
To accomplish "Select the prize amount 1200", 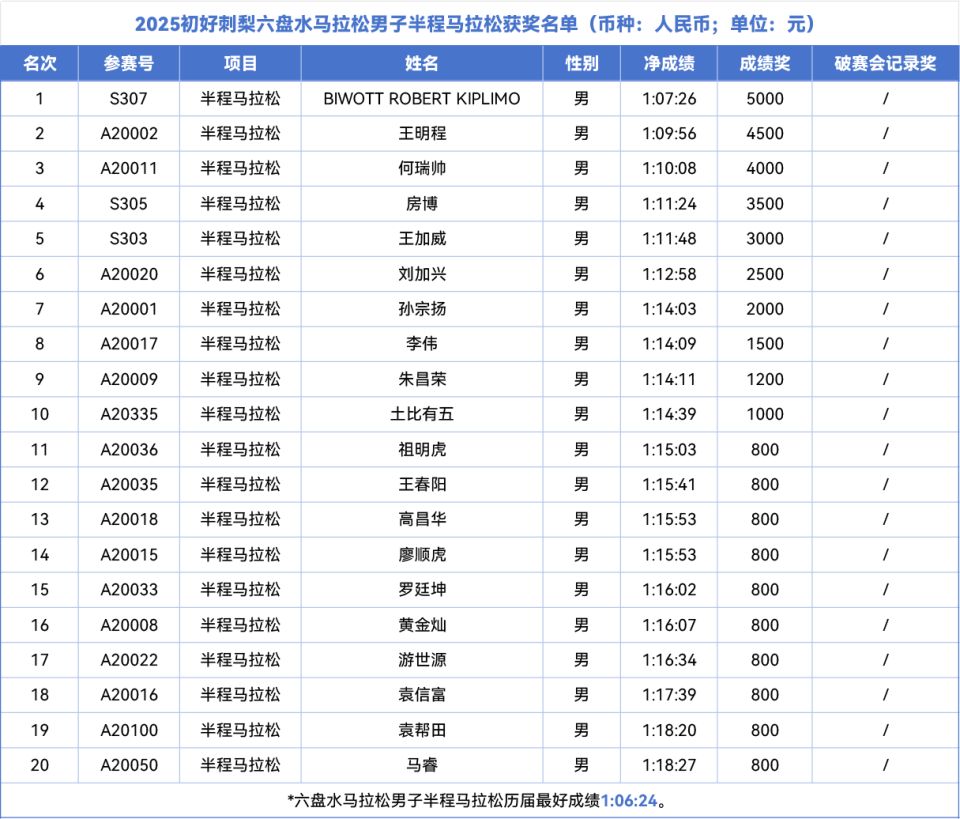I will 764,379.
